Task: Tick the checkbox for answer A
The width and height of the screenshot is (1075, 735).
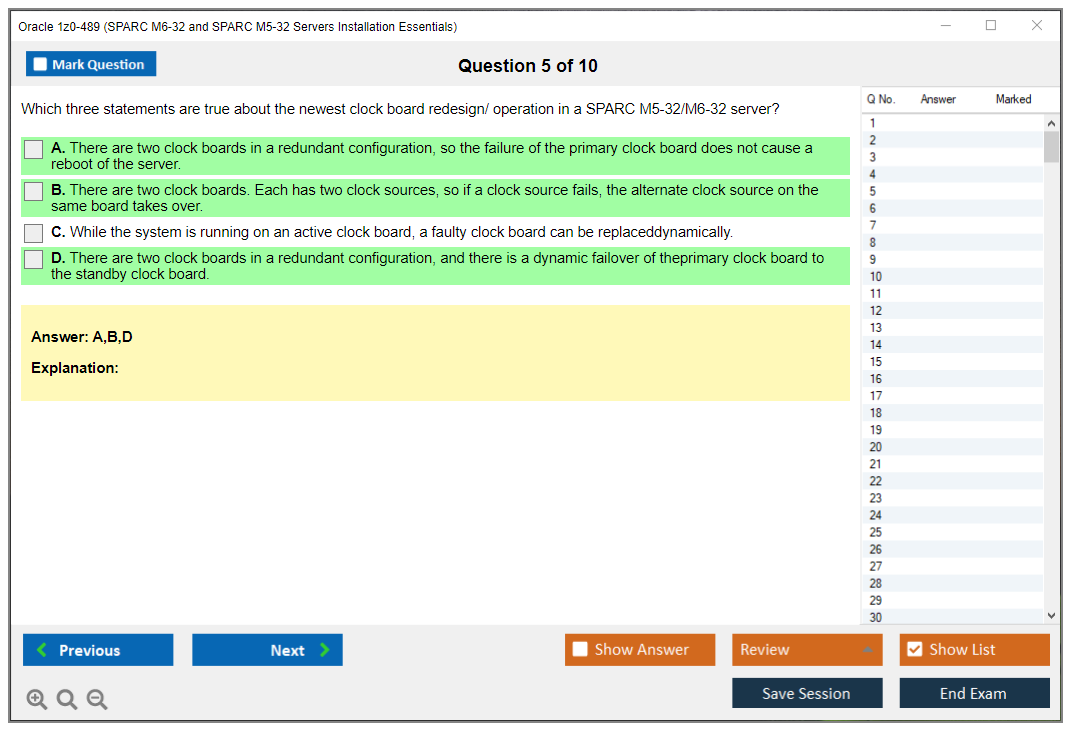Action: point(34,149)
